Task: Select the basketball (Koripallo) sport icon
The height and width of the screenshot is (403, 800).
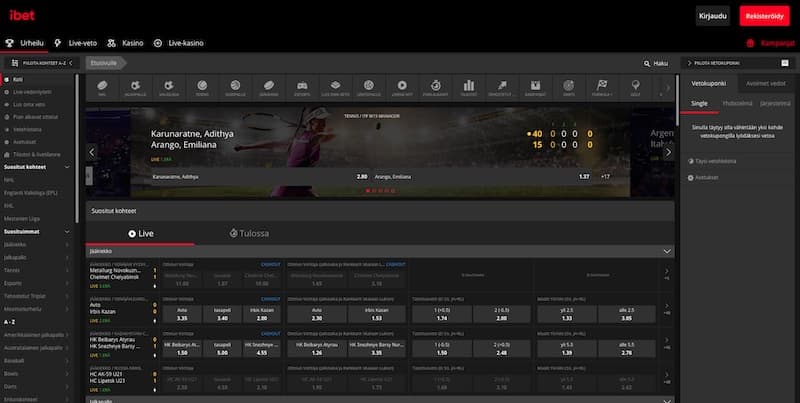Action: (235, 88)
